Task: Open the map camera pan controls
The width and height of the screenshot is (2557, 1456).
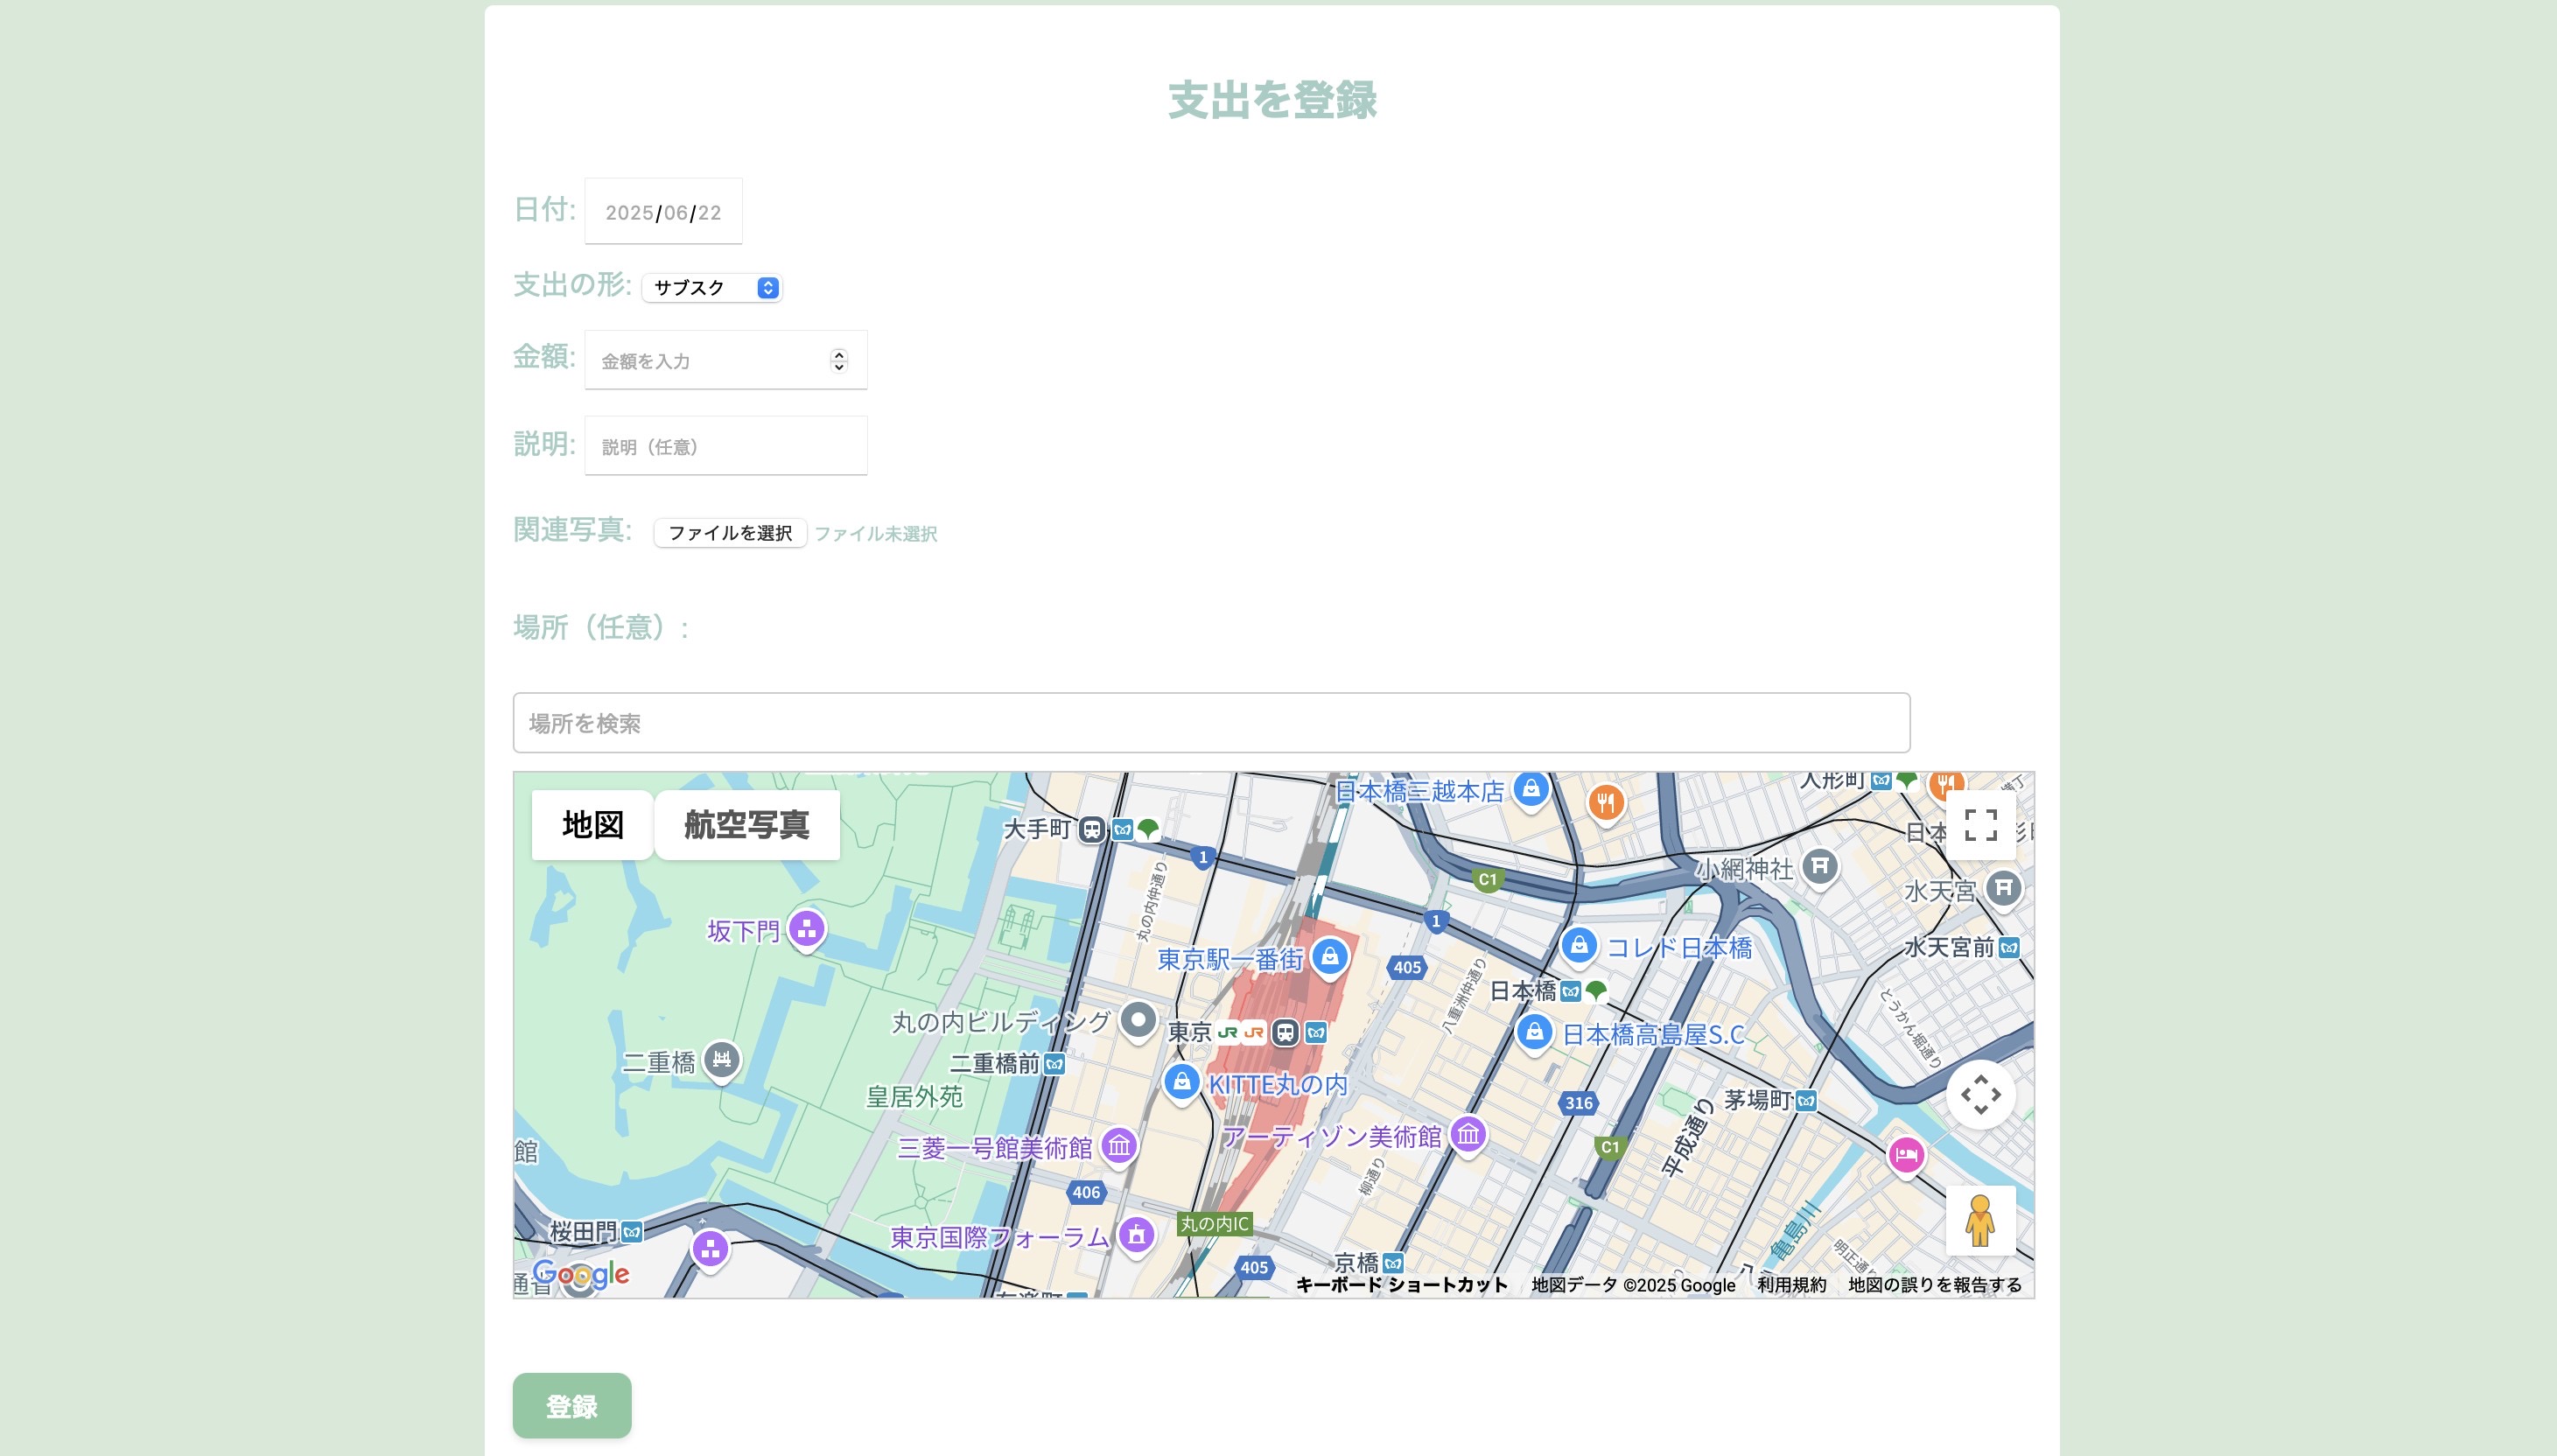Action: [1980, 1094]
